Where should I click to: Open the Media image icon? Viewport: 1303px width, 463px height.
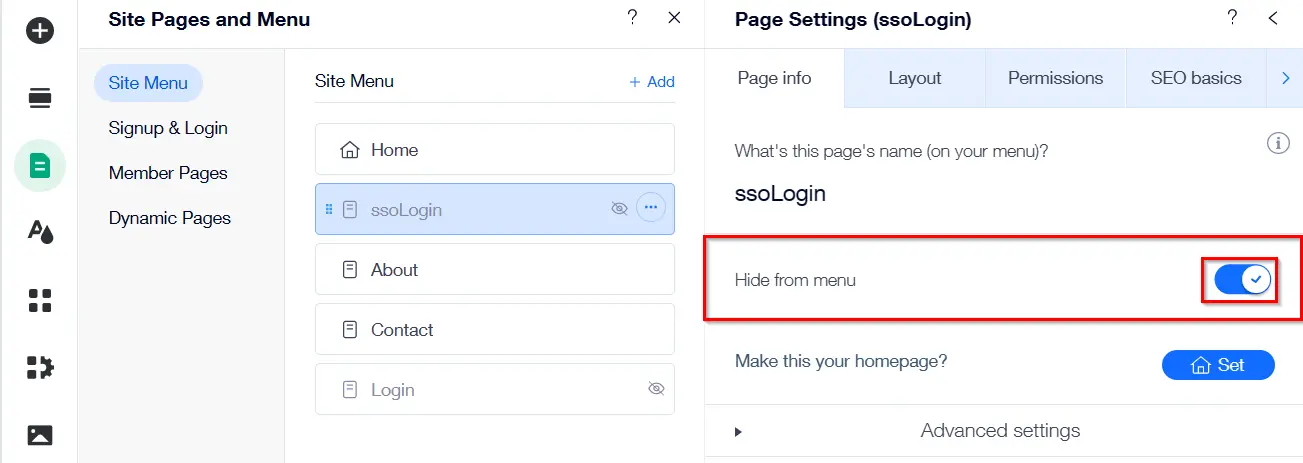click(x=40, y=435)
